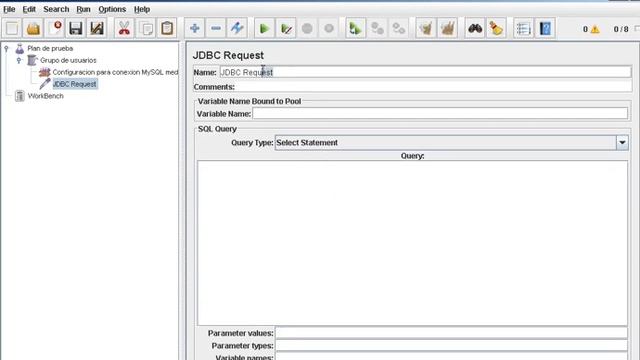Open the Options menu

[x=112, y=9]
